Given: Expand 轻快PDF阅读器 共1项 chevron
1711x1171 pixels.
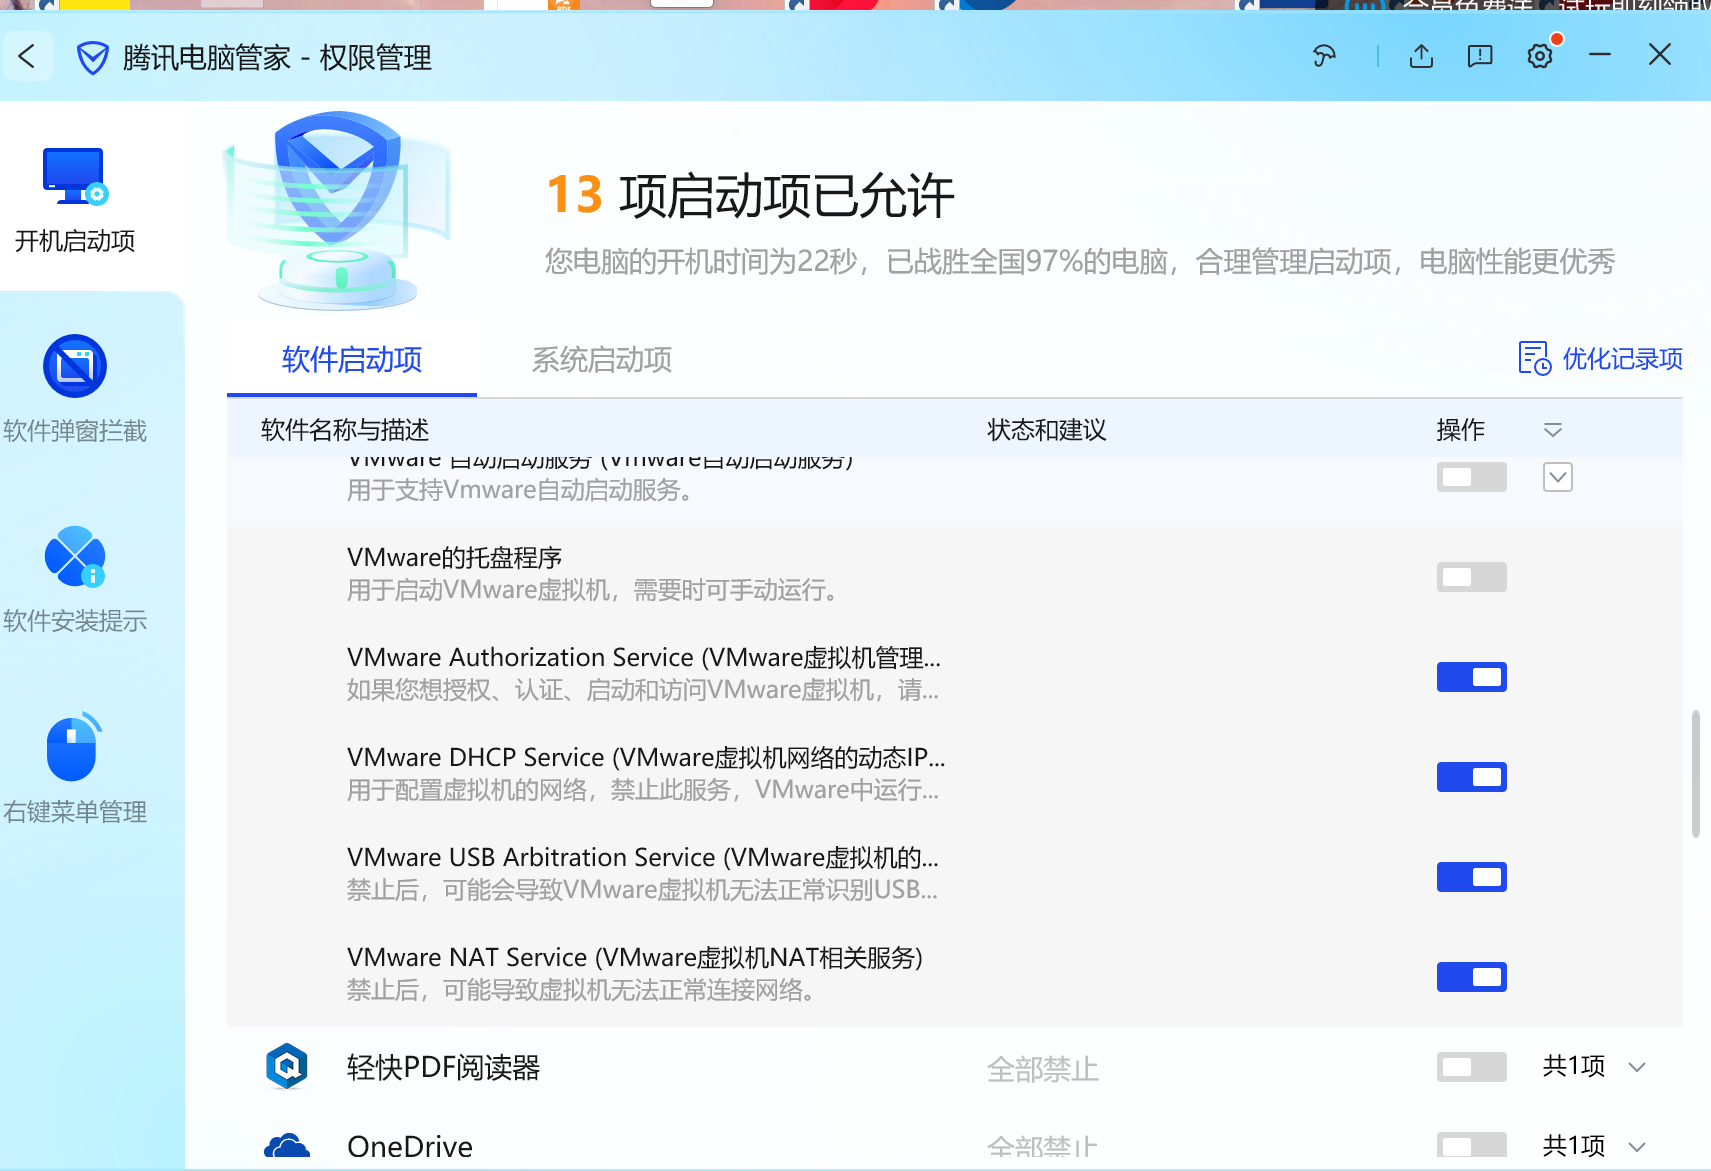Looking at the screenshot, I should point(1637,1067).
